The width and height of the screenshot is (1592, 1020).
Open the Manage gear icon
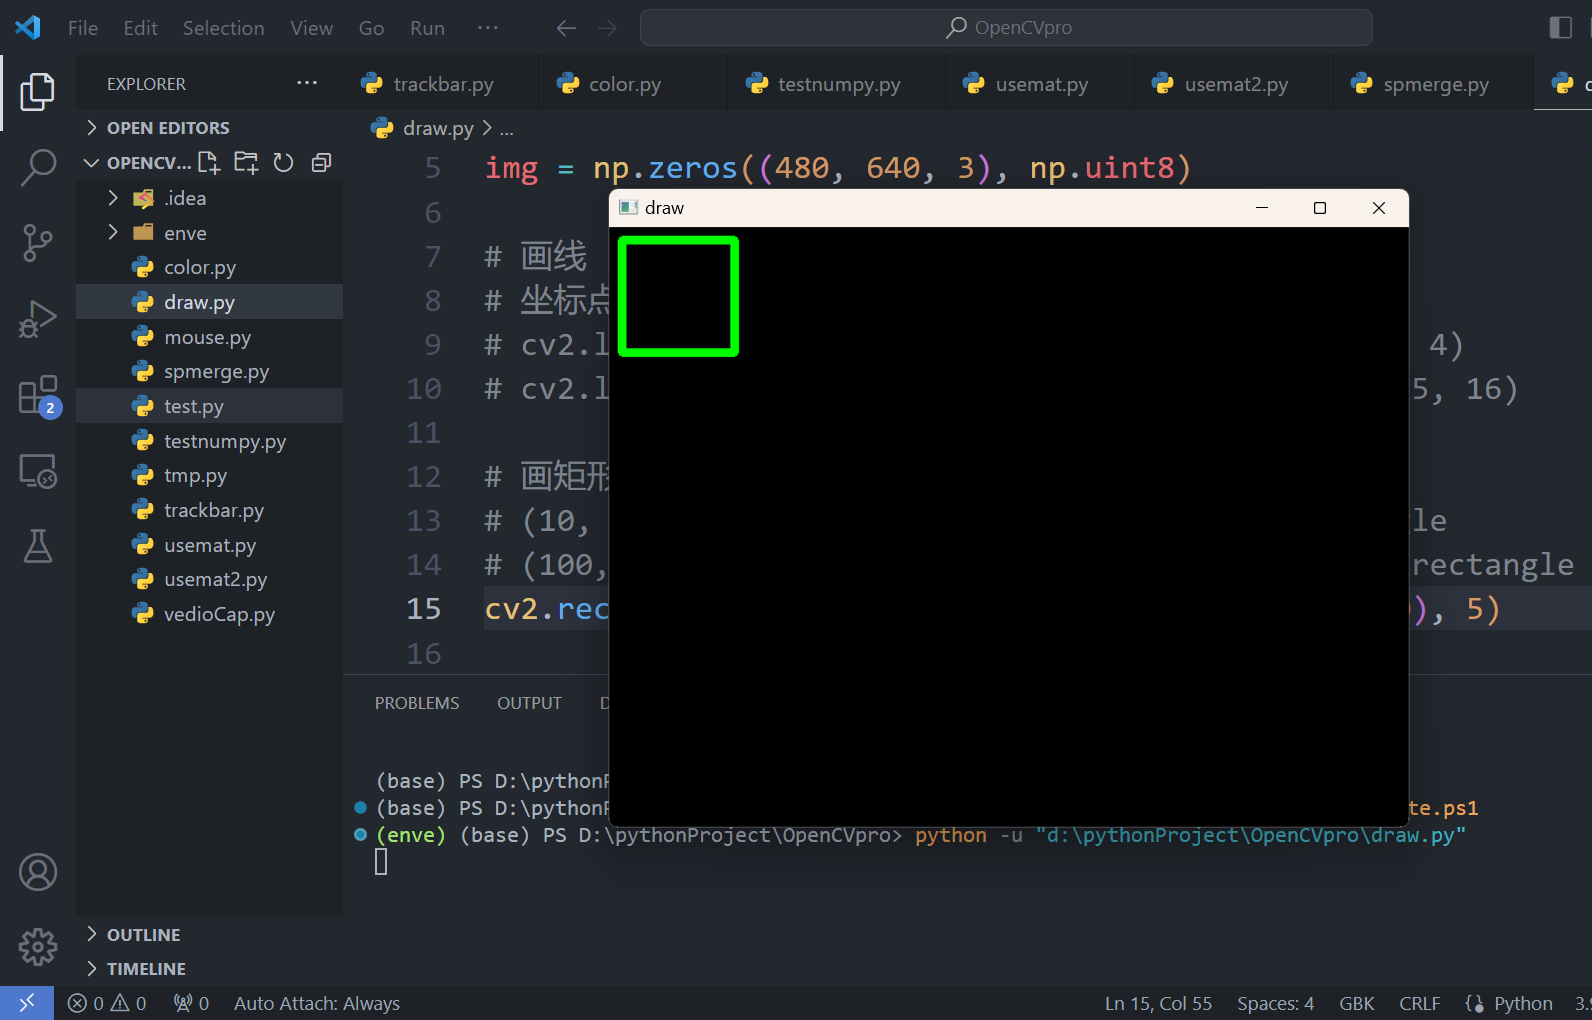[x=37, y=946]
